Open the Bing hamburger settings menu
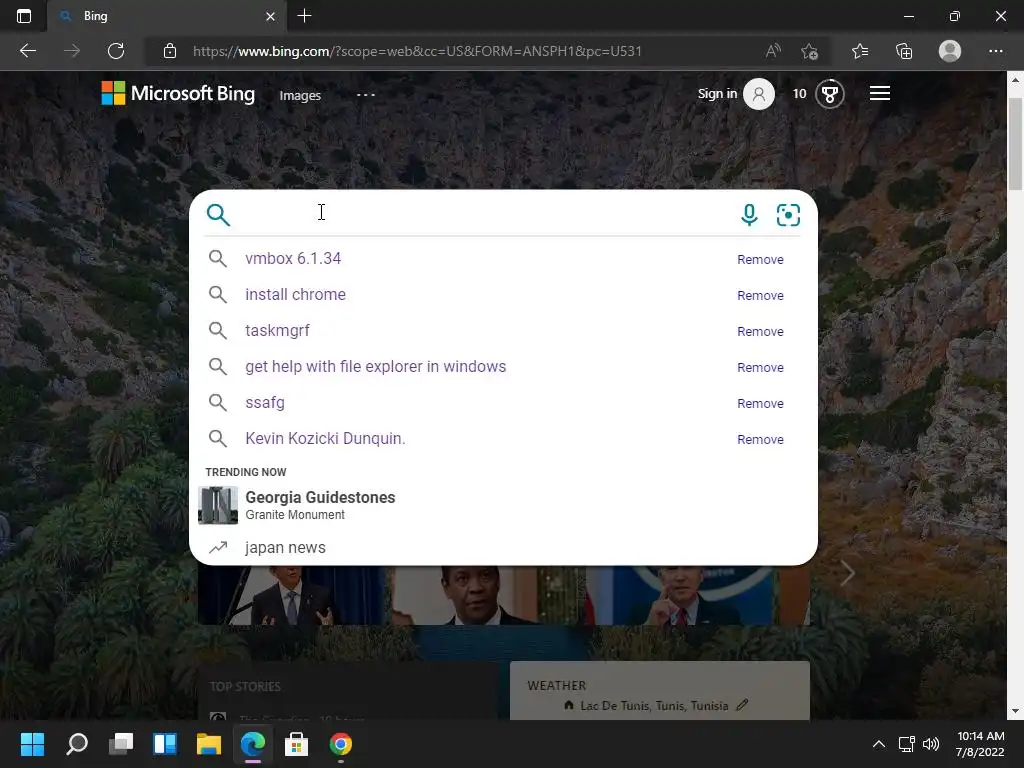The height and width of the screenshot is (768, 1024). [880, 93]
